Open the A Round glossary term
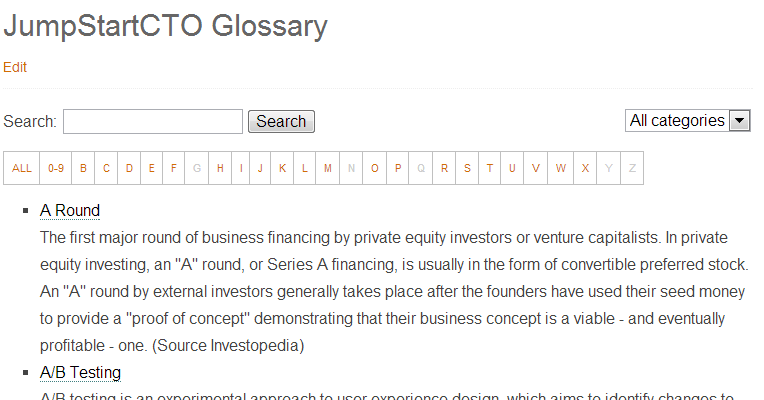The image size is (764, 400). coord(70,211)
